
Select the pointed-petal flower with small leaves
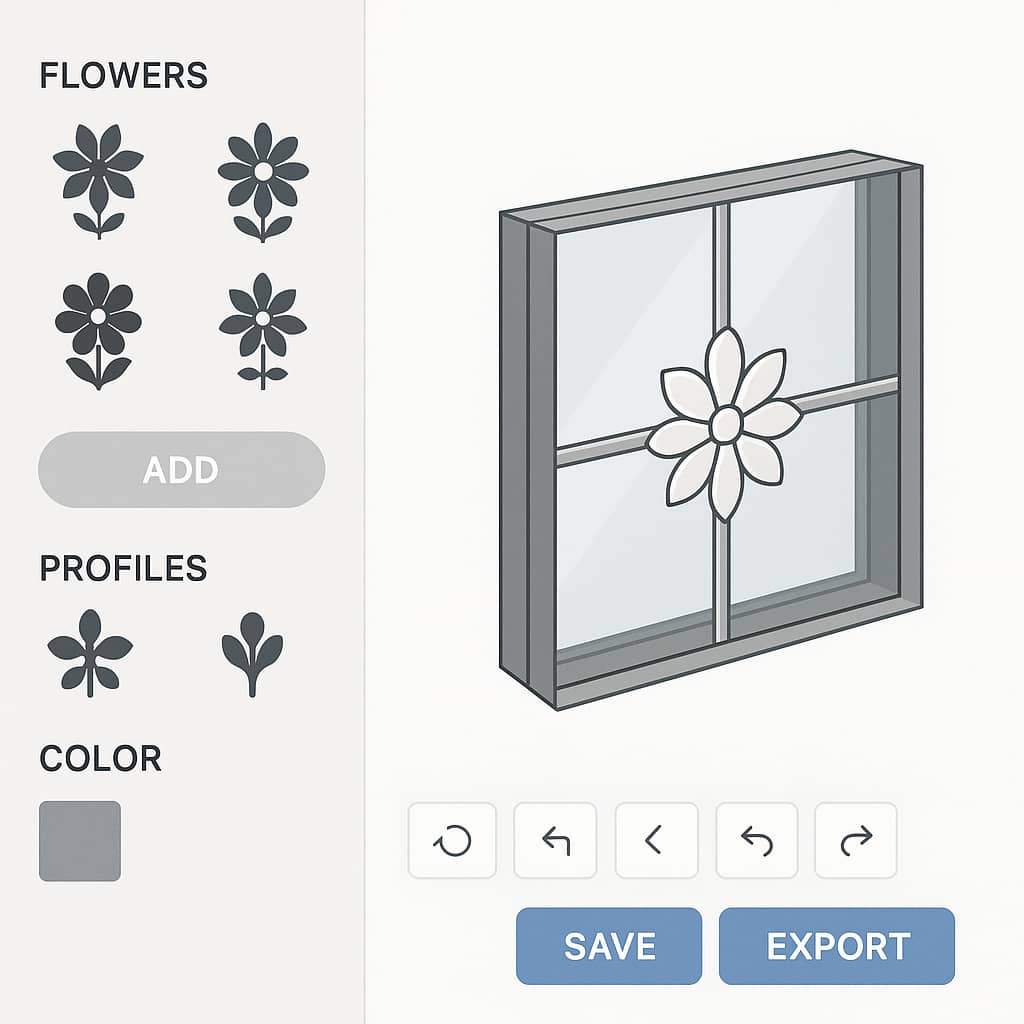click(x=263, y=331)
